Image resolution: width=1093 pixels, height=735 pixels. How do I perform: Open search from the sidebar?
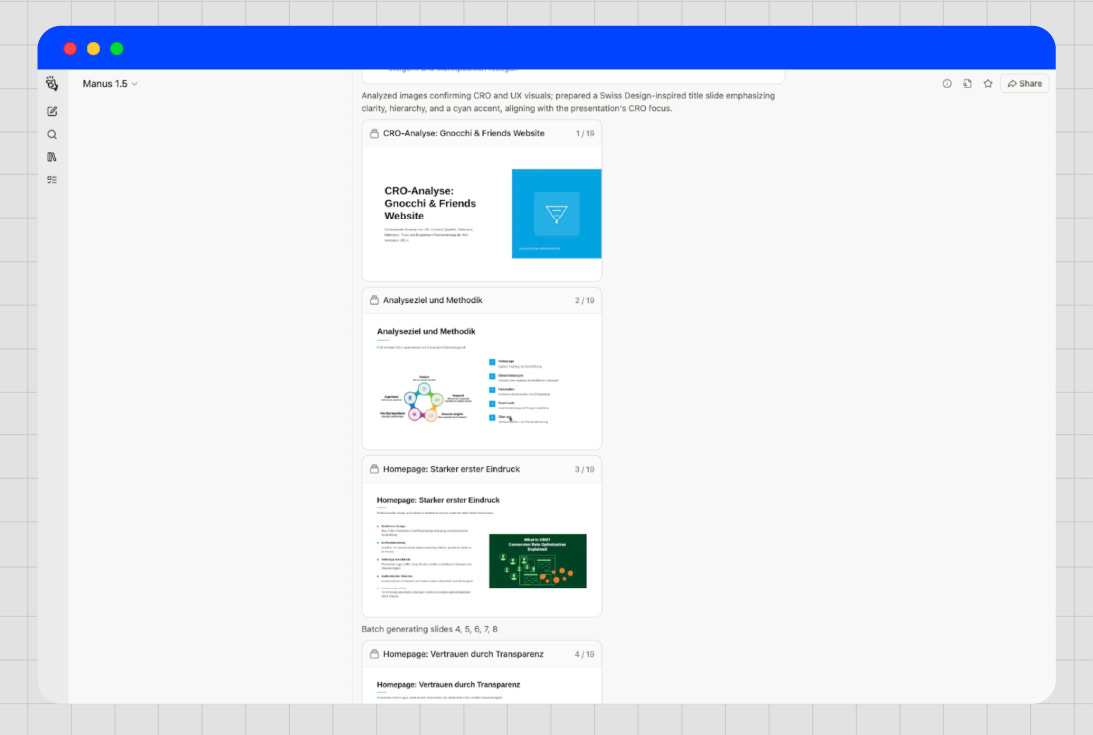pyautogui.click(x=52, y=134)
